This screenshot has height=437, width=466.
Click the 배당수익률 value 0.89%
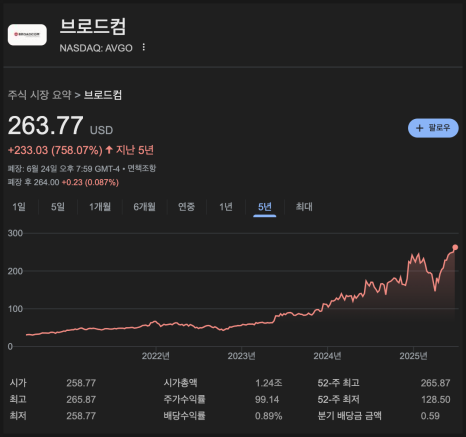(269, 416)
